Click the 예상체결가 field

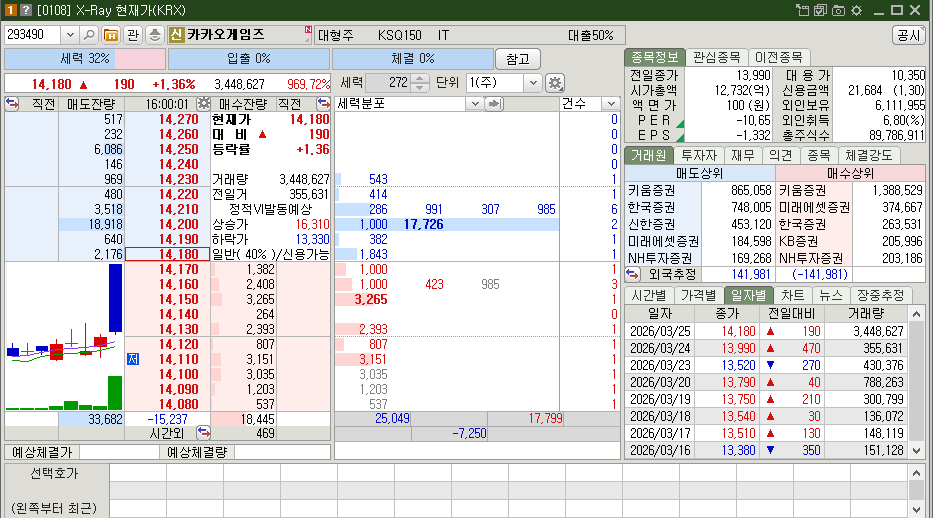coord(120,452)
